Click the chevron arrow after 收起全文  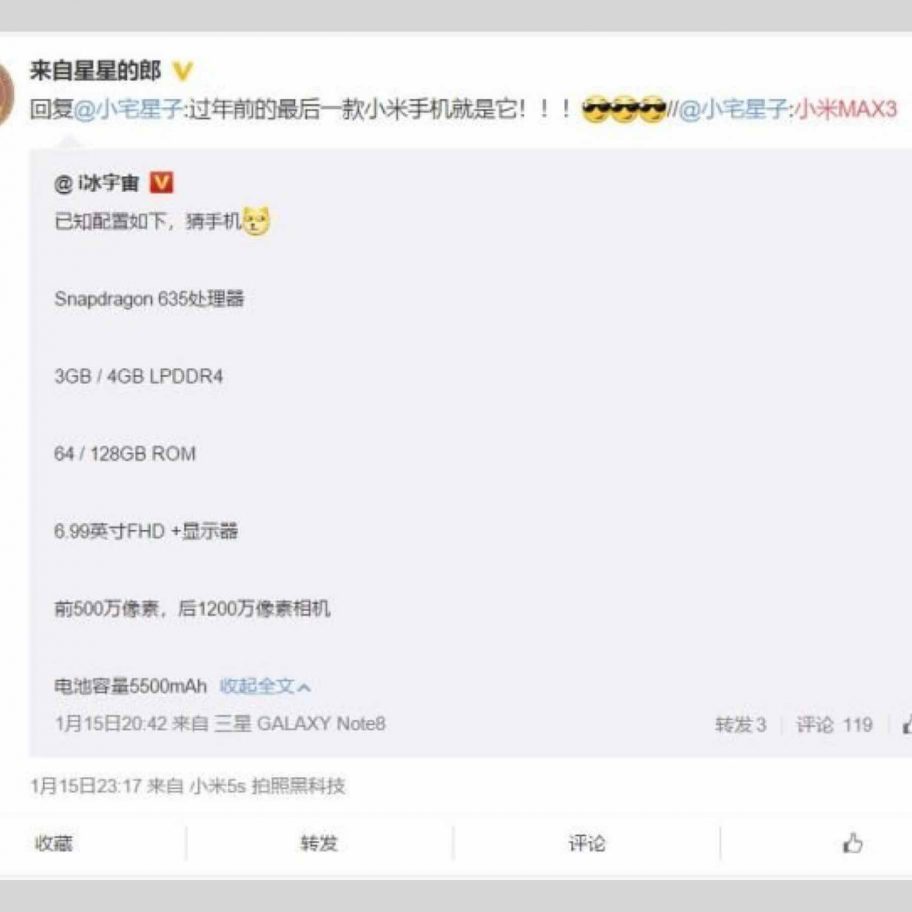[x=304, y=687]
